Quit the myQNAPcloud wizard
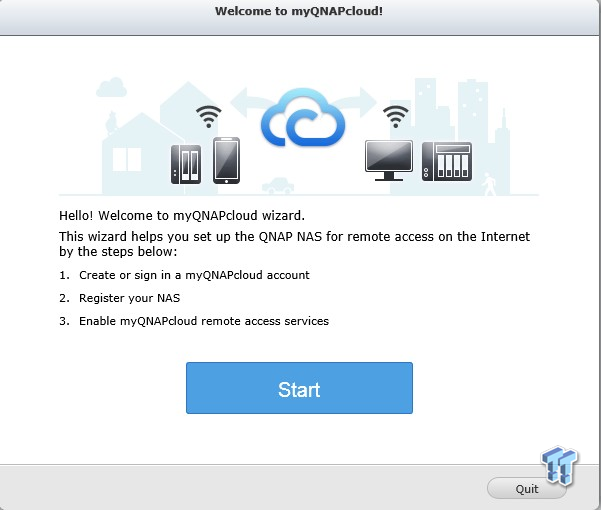This screenshot has height=510, width=601. 527,489
